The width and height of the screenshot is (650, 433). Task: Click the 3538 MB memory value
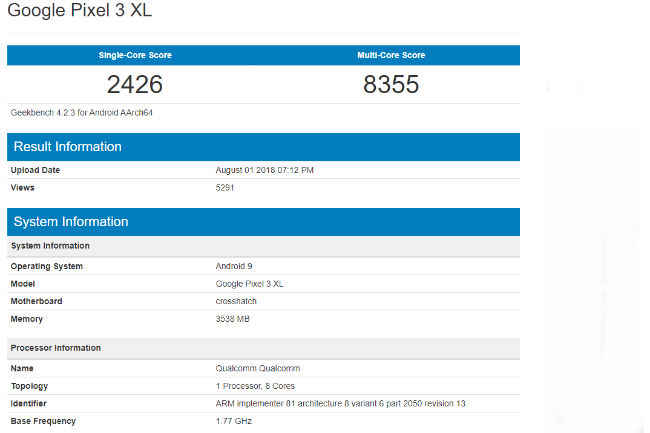click(x=233, y=319)
